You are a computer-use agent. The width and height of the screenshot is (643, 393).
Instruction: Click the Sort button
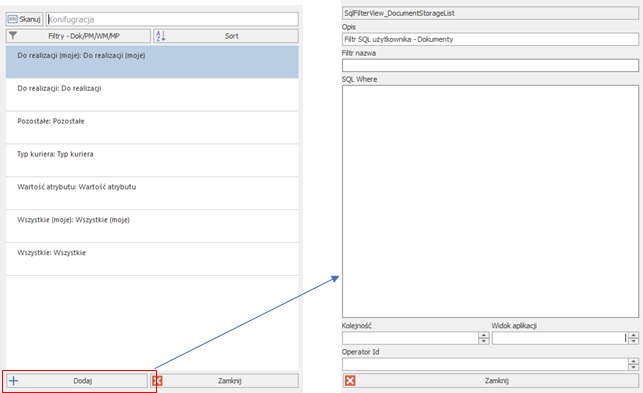click(226, 36)
